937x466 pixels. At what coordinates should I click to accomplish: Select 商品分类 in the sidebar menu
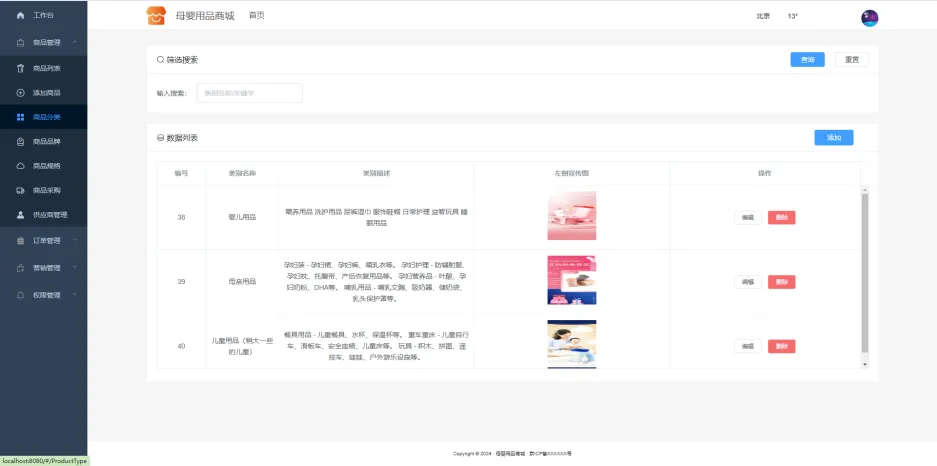click(x=46, y=117)
